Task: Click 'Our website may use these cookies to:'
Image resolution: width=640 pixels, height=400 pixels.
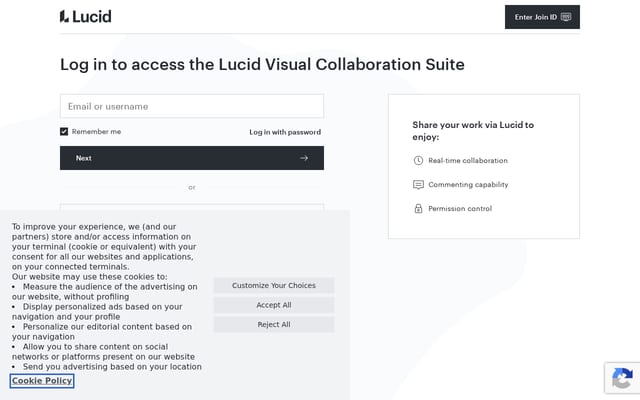Action: click(x=89, y=277)
